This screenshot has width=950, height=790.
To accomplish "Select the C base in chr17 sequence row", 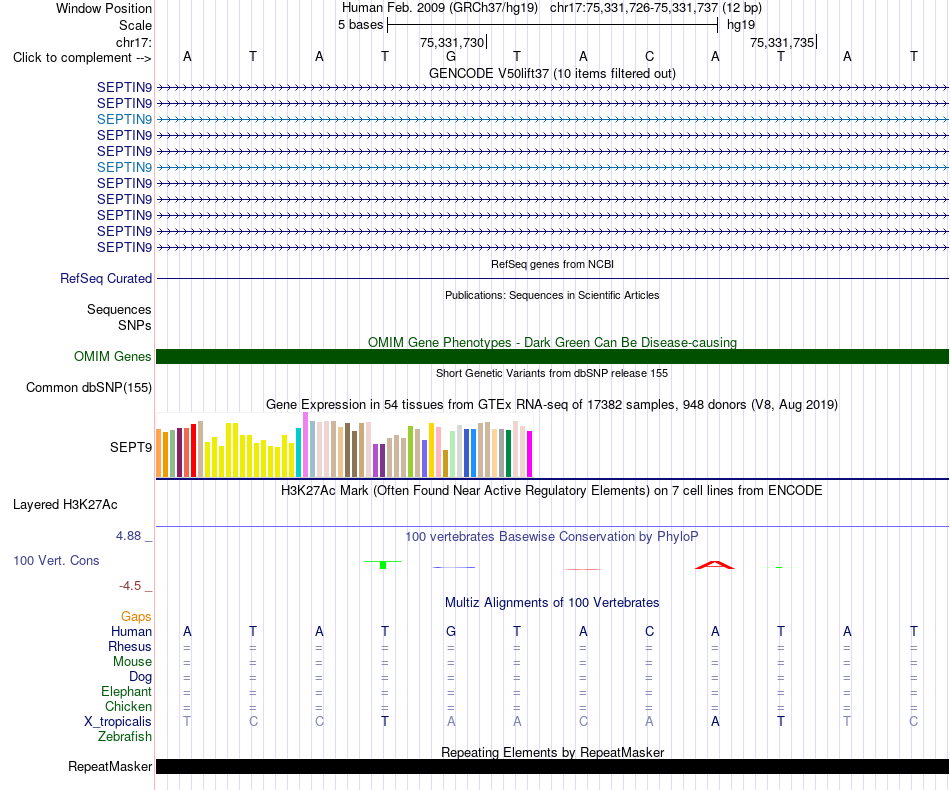I will pos(649,56).
